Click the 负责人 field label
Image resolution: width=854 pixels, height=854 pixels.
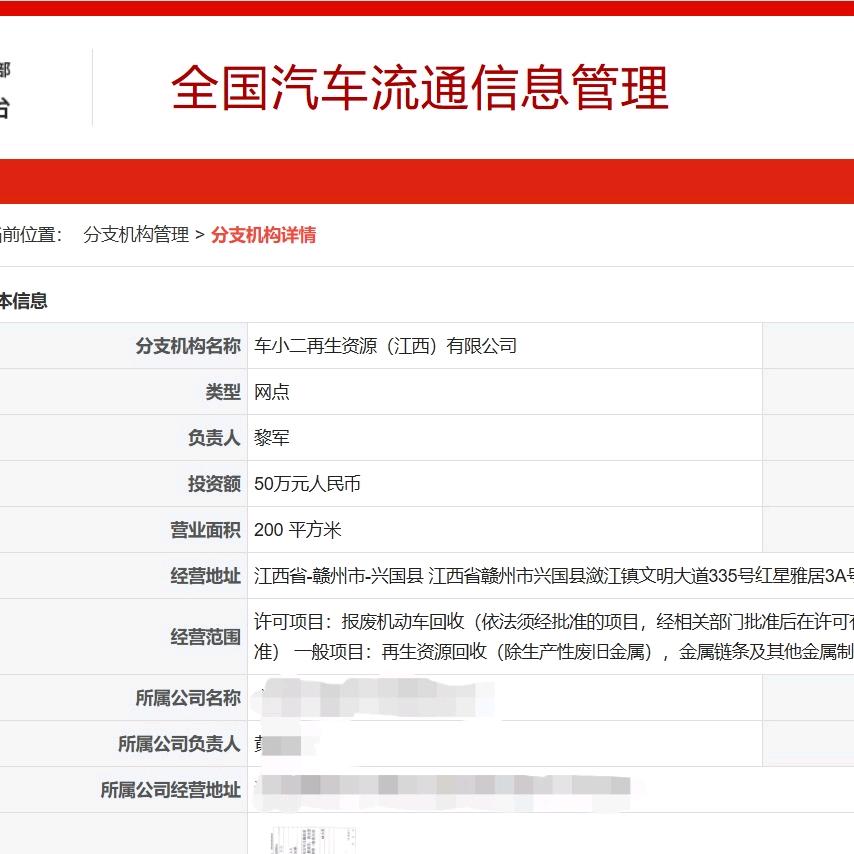click(214, 437)
